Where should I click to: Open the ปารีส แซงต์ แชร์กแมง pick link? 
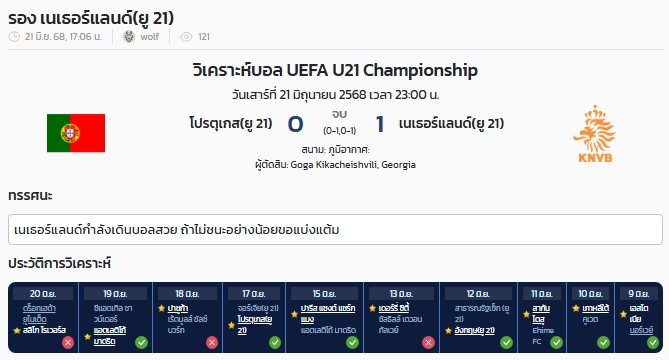tap(328, 314)
